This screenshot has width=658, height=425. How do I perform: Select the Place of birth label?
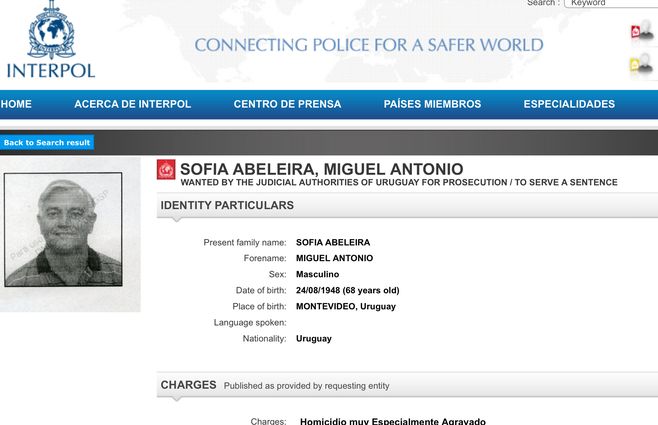259,307
